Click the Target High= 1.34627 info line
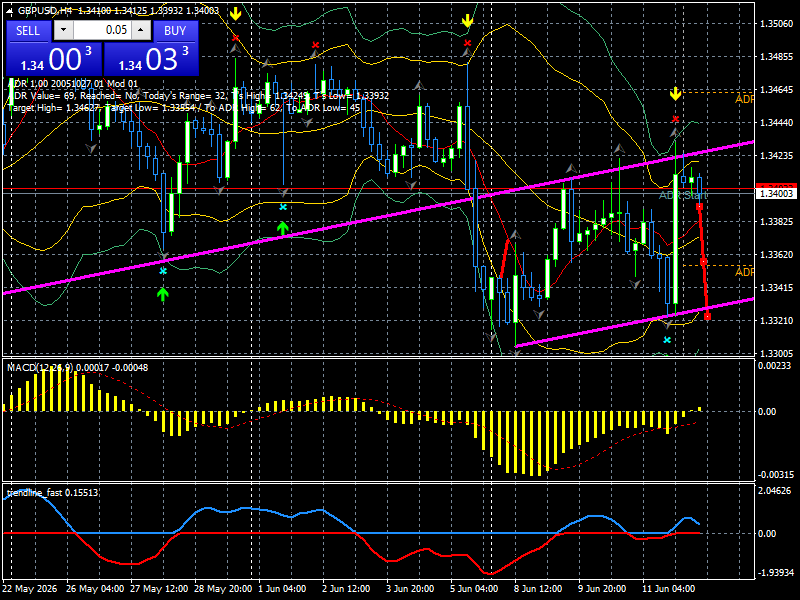This screenshot has height=600, width=800. 184,108
